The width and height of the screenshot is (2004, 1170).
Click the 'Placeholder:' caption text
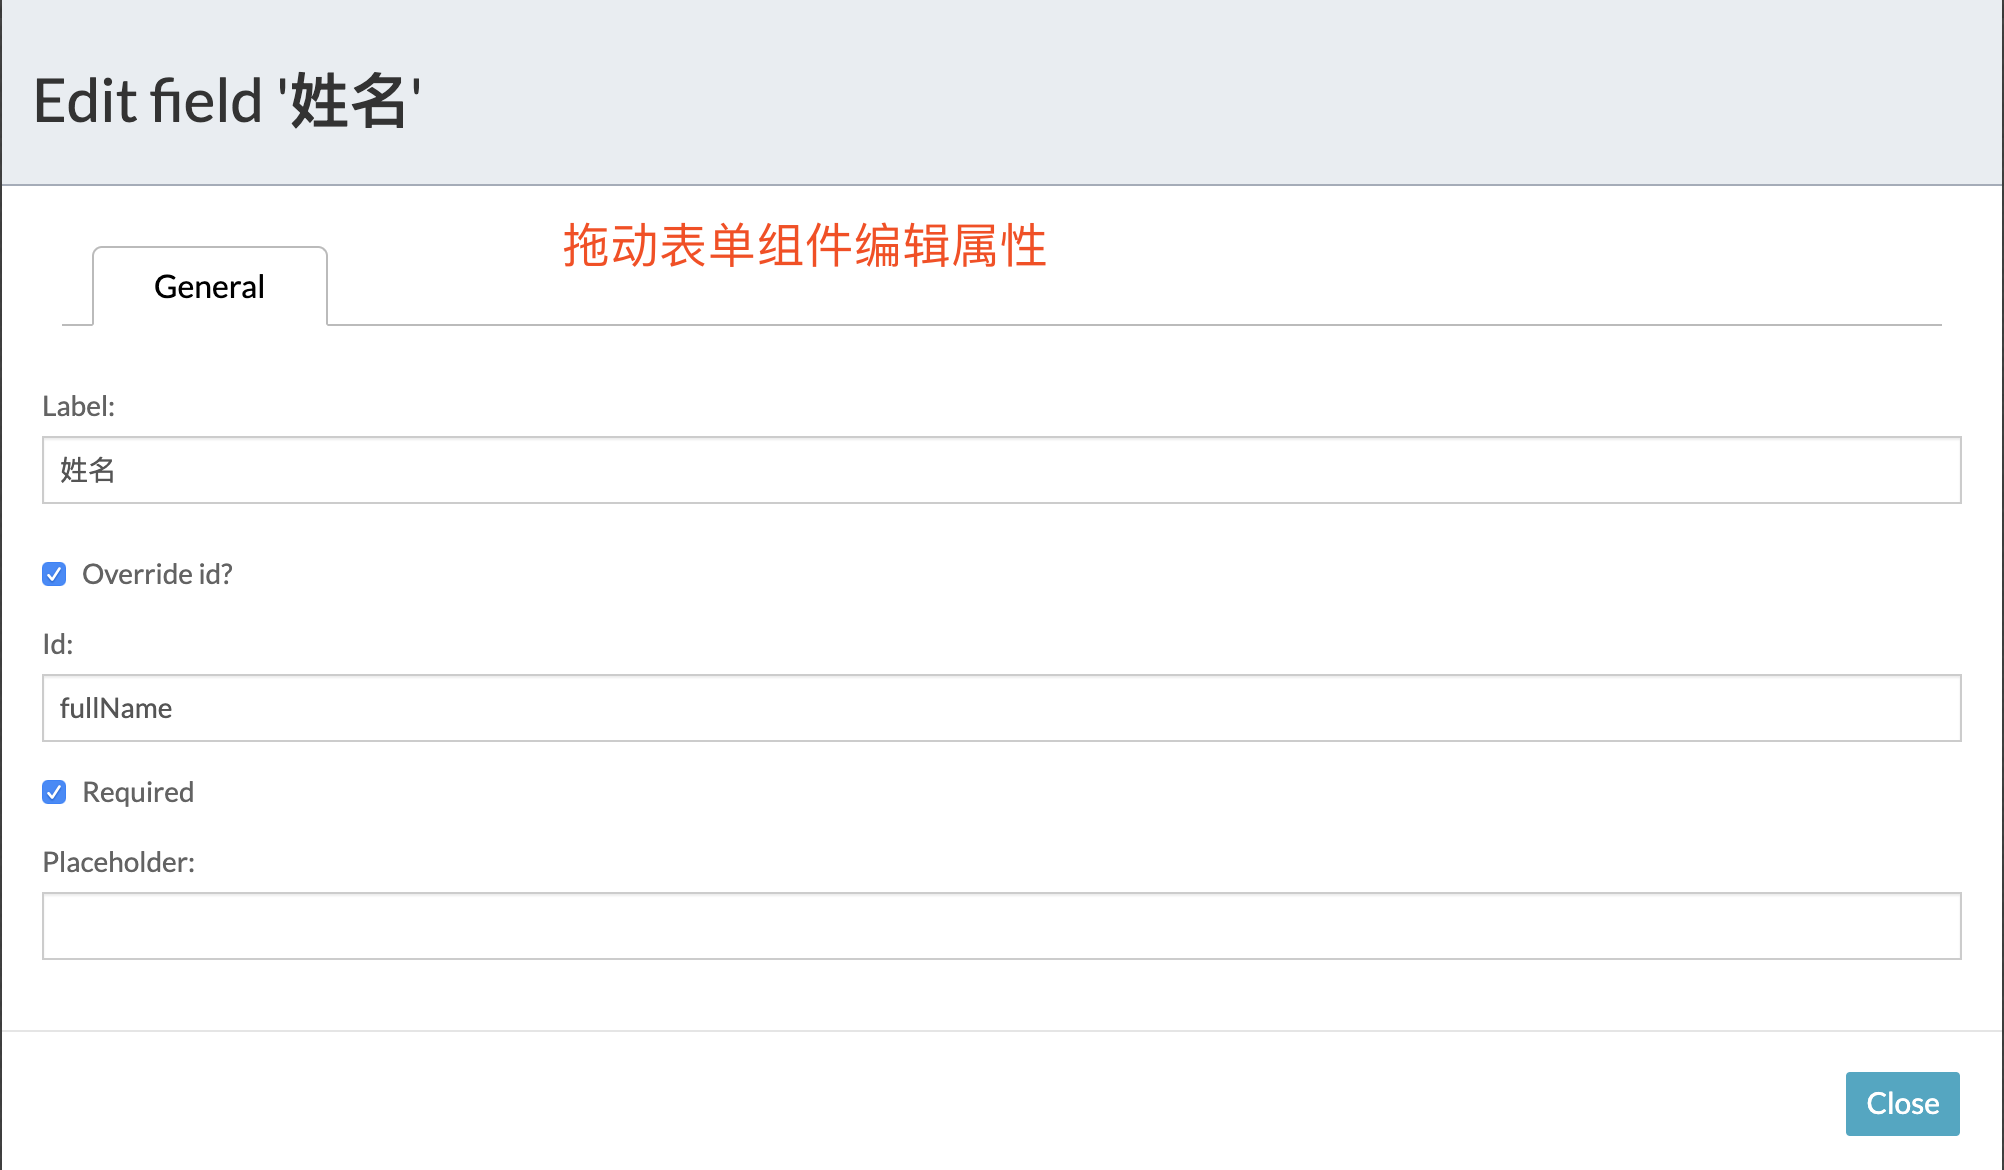118,862
